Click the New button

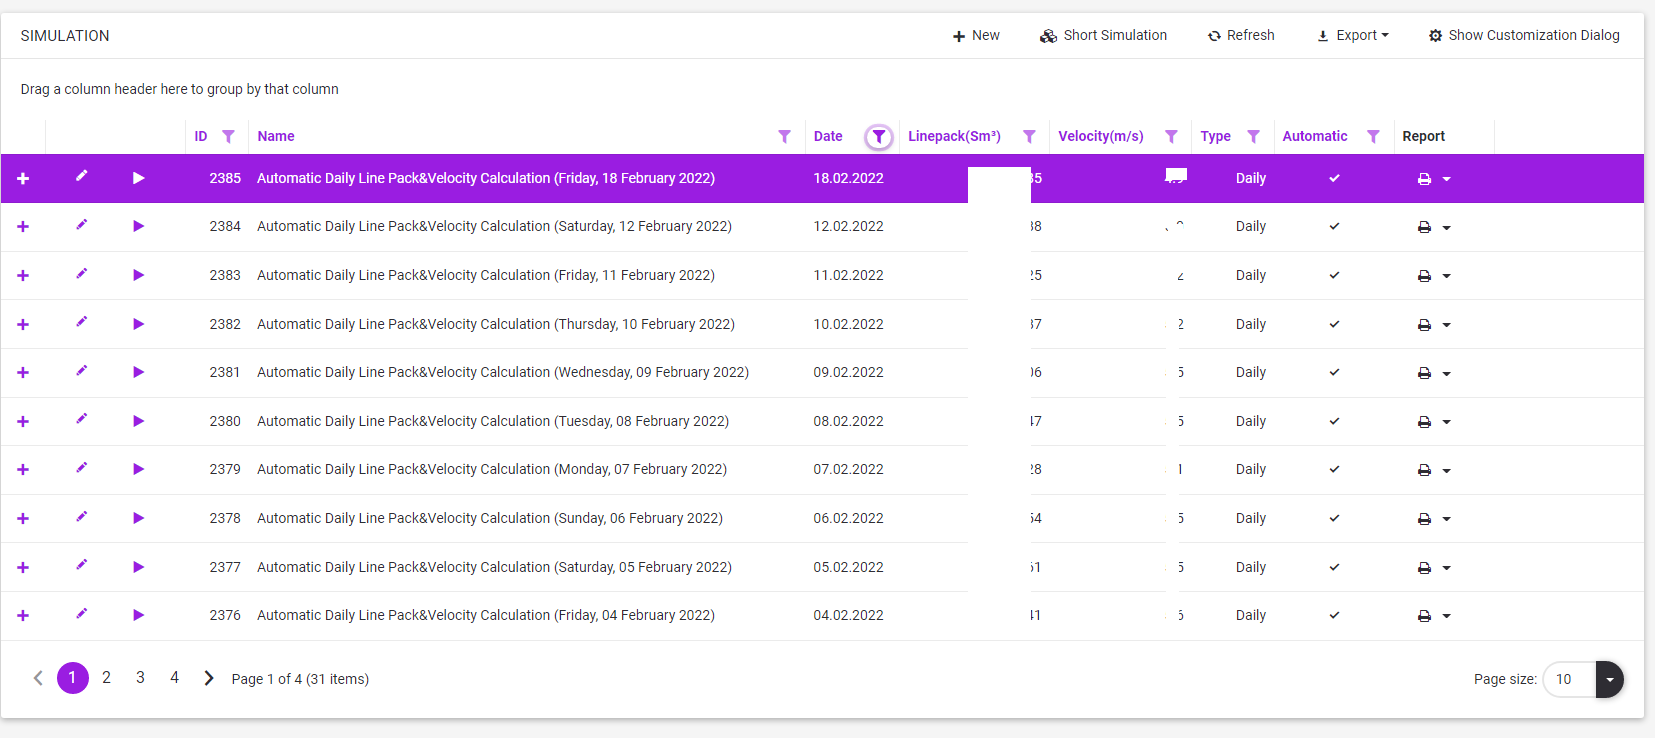tap(976, 35)
